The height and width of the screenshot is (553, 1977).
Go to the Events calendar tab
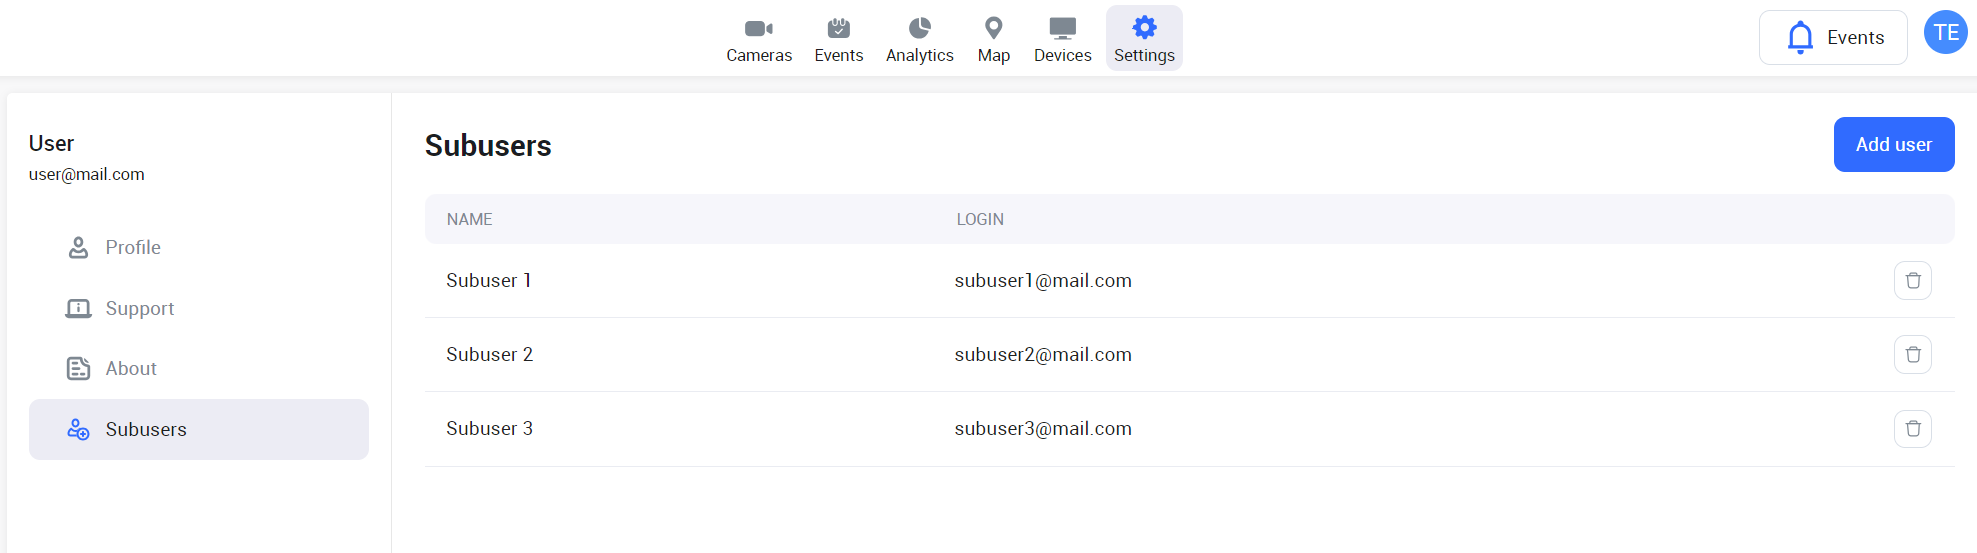click(x=838, y=39)
